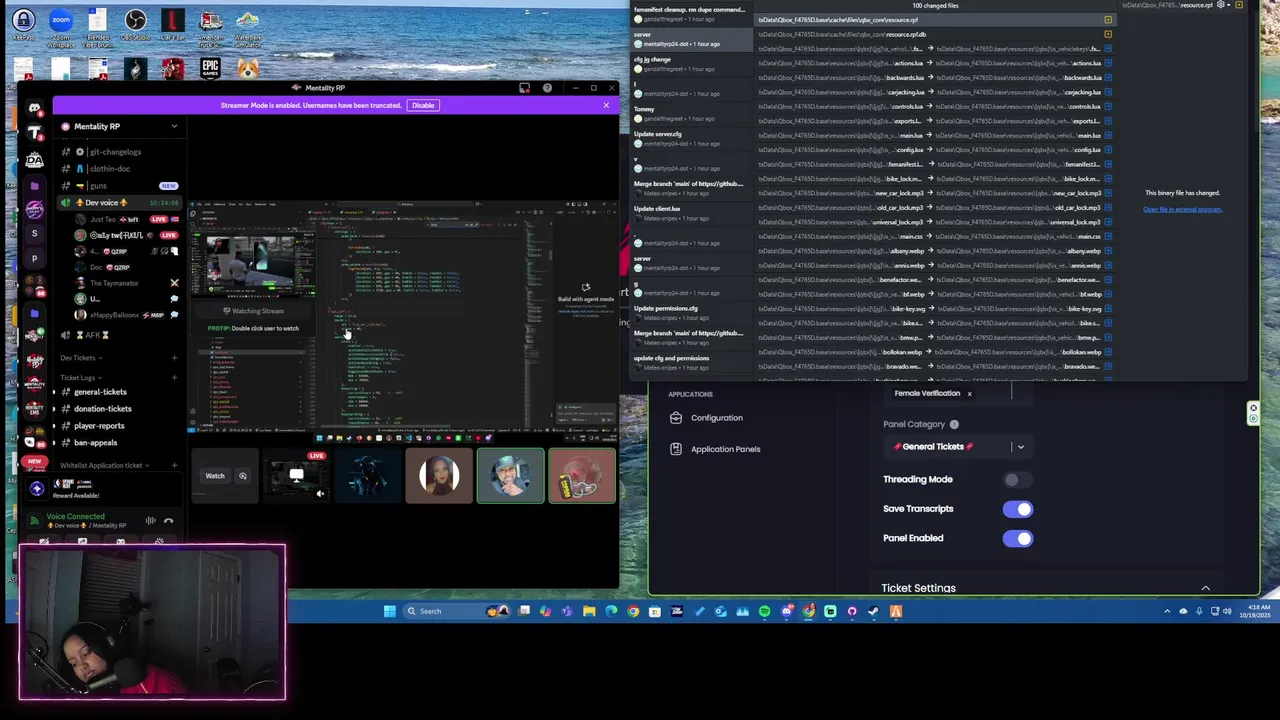
Task: Open Spotify from taskbar
Action: (x=764, y=611)
